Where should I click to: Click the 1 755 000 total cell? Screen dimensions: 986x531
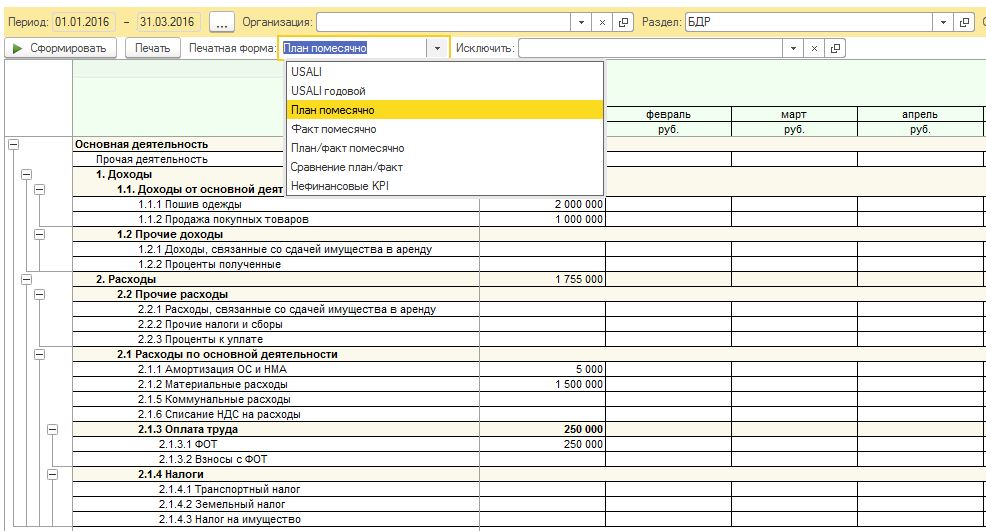pyautogui.click(x=542, y=279)
